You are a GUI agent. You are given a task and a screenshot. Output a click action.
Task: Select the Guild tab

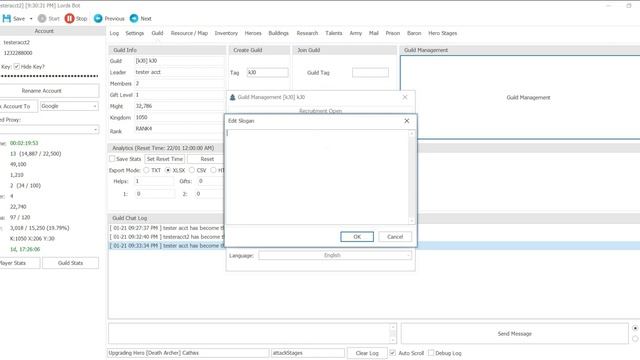tap(157, 33)
